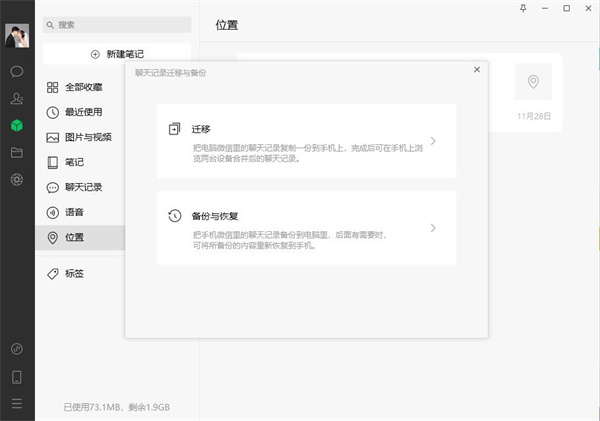Select the green Favorites cube icon
This screenshot has width=600, height=421.
click(x=17, y=125)
